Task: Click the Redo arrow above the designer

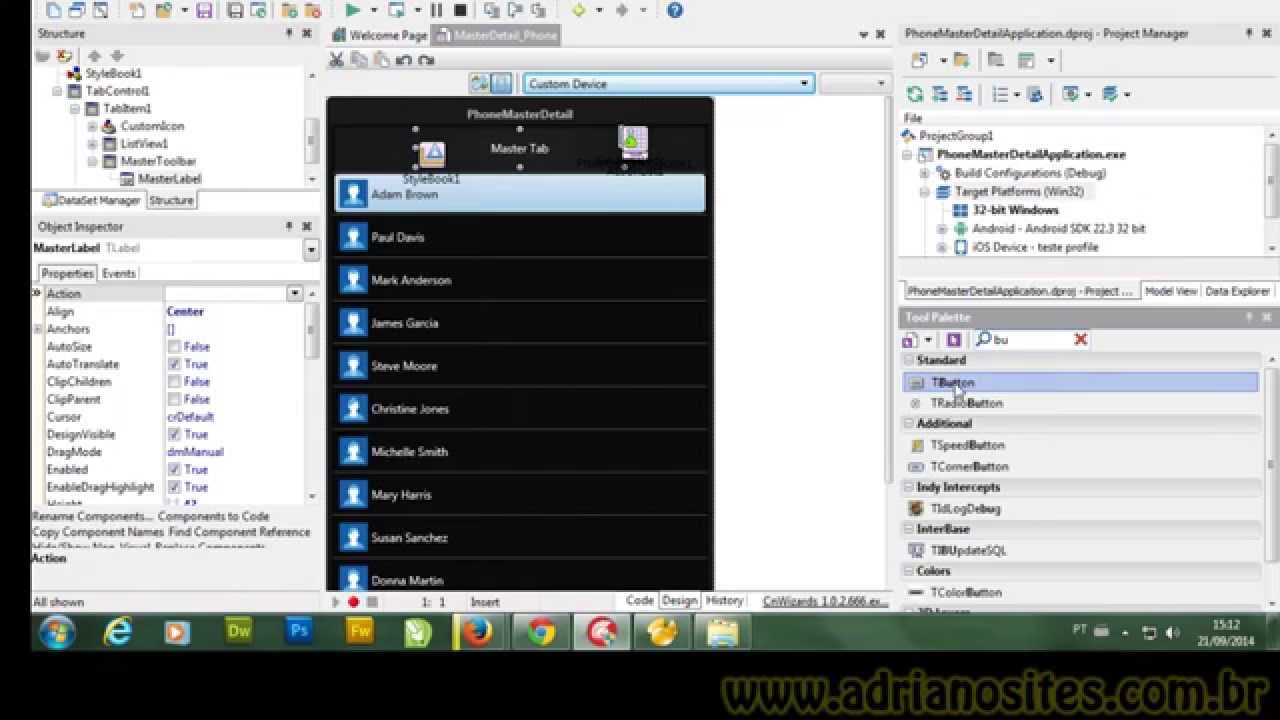Action: click(x=426, y=60)
